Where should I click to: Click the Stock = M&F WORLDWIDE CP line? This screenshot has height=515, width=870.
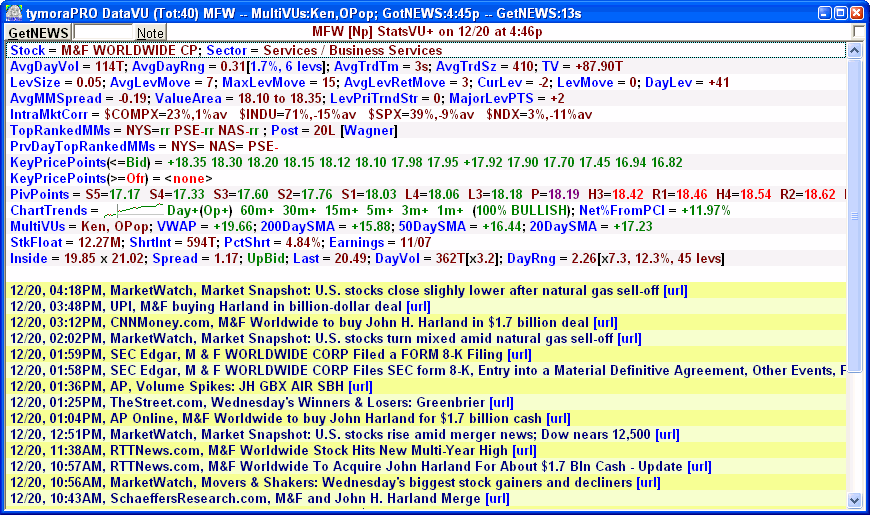click(x=427, y=51)
